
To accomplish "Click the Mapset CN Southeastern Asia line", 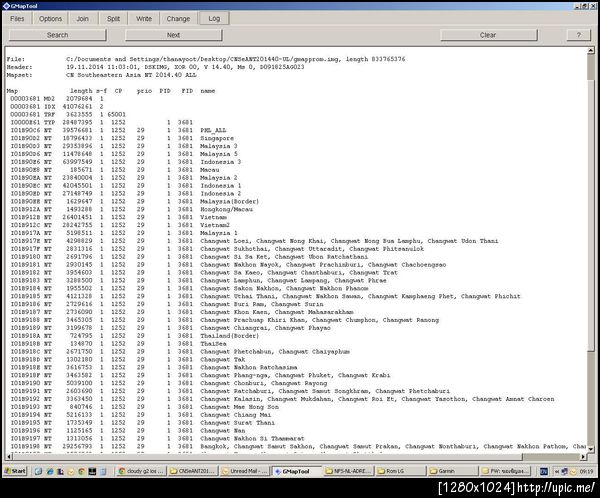I will pos(101,75).
